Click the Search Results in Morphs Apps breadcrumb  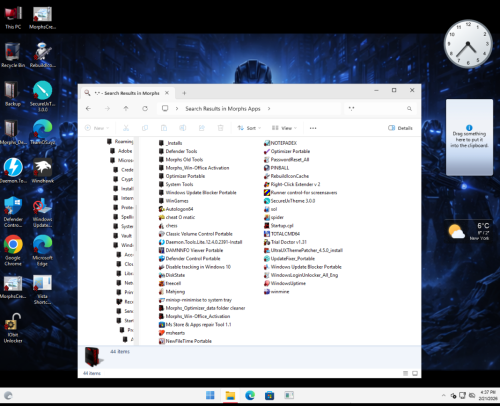tap(223, 109)
